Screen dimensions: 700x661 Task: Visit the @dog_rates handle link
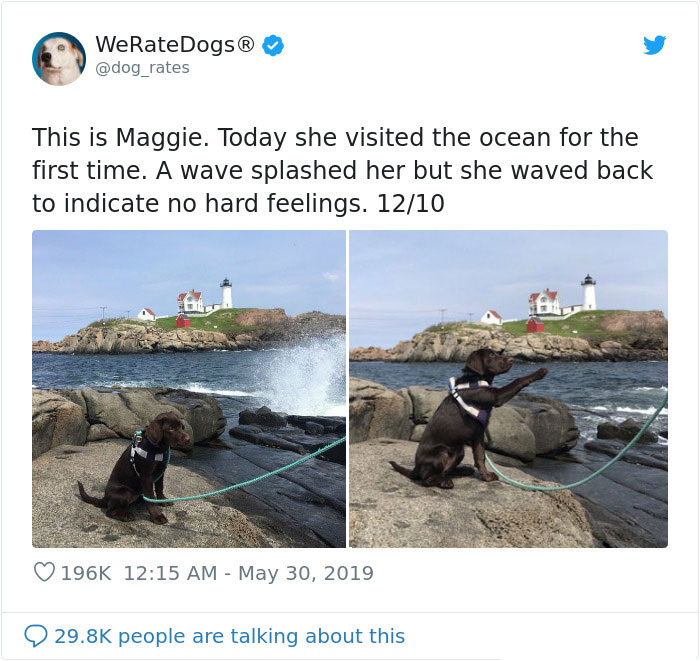coord(142,68)
